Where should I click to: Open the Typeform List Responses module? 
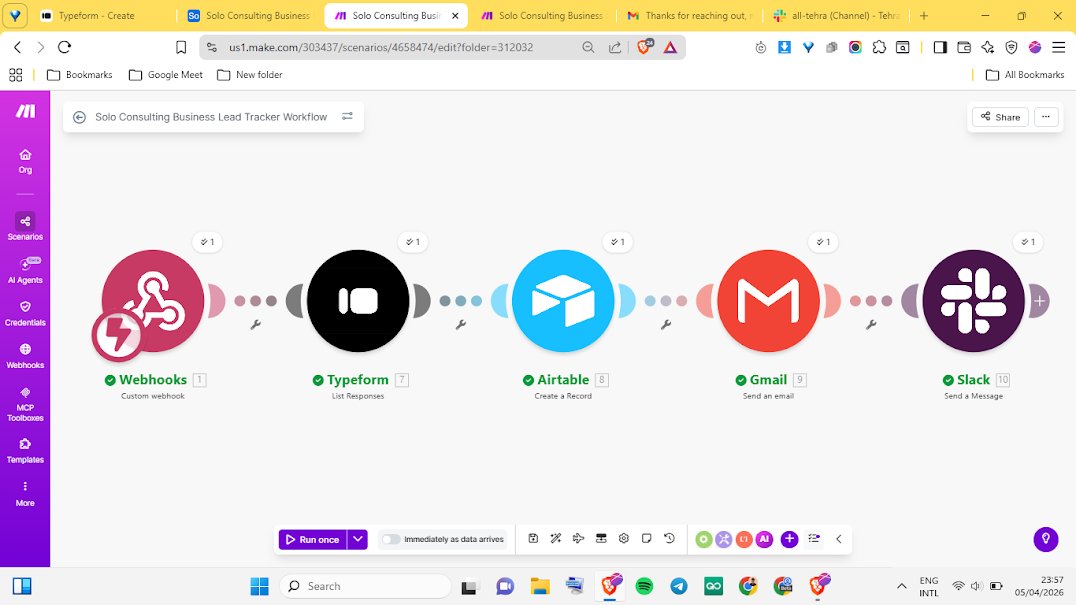[x=358, y=300]
